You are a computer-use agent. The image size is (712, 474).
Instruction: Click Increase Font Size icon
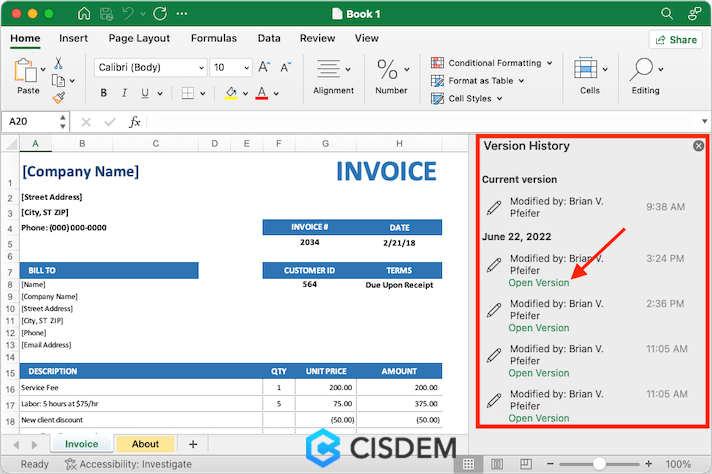pos(264,67)
